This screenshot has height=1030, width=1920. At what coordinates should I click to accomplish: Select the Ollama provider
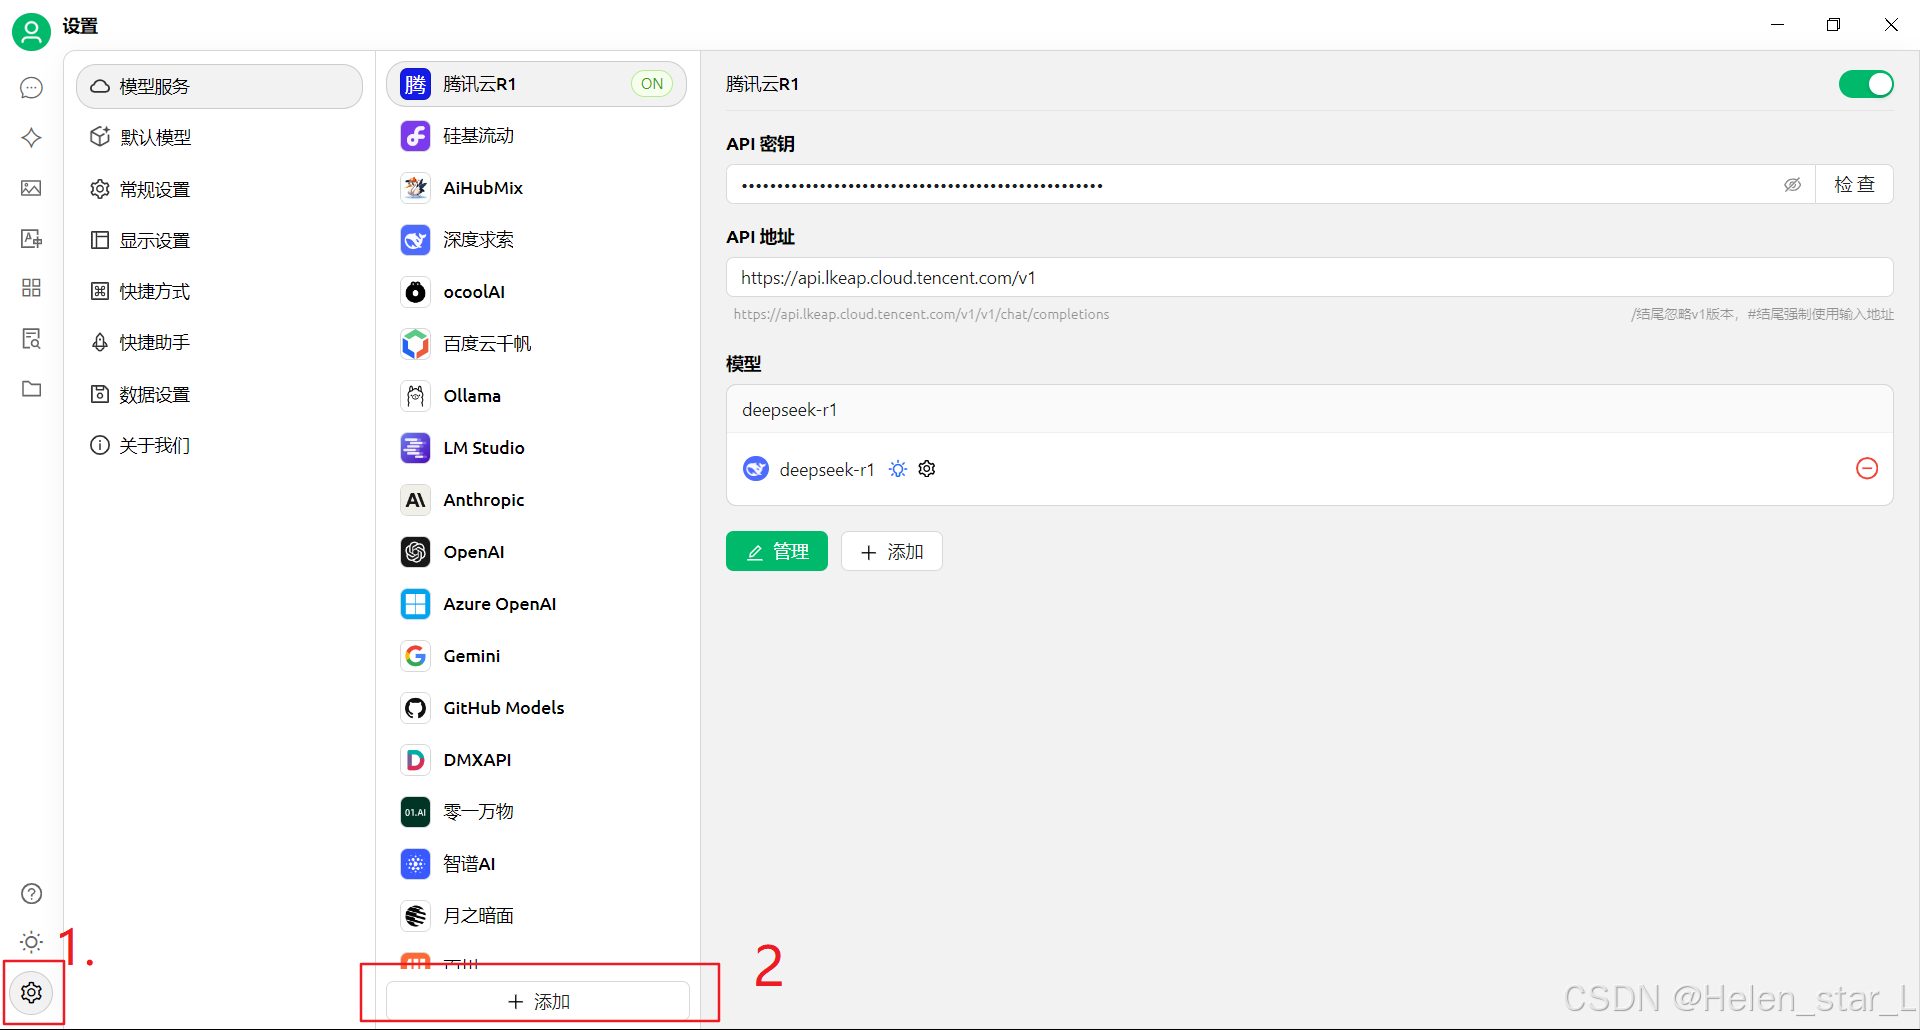click(x=536, y=396)
